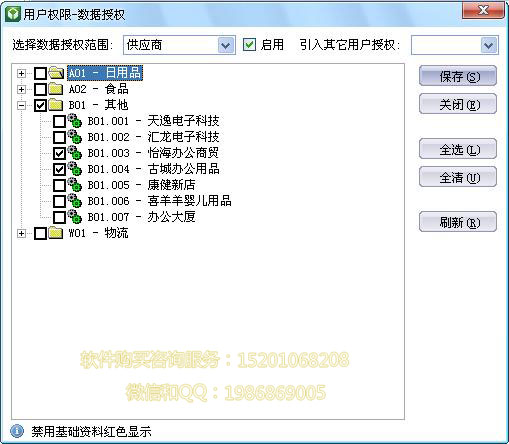Image resolution: width=509 pixels, height=444 pixels.
Task: Check the B01.002 汇龙电子科技 checkbox
Action: pos(60,137)
